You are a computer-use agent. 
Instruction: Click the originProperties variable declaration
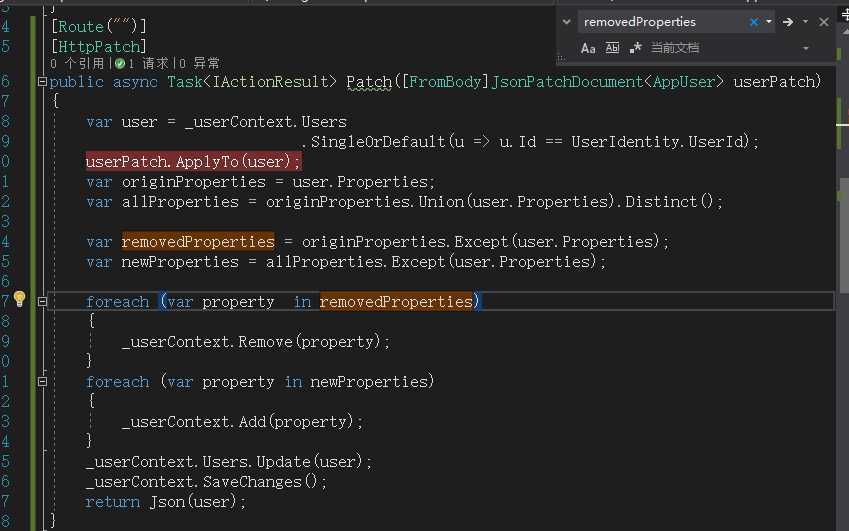pyautogui.click(x=193, y=181)
